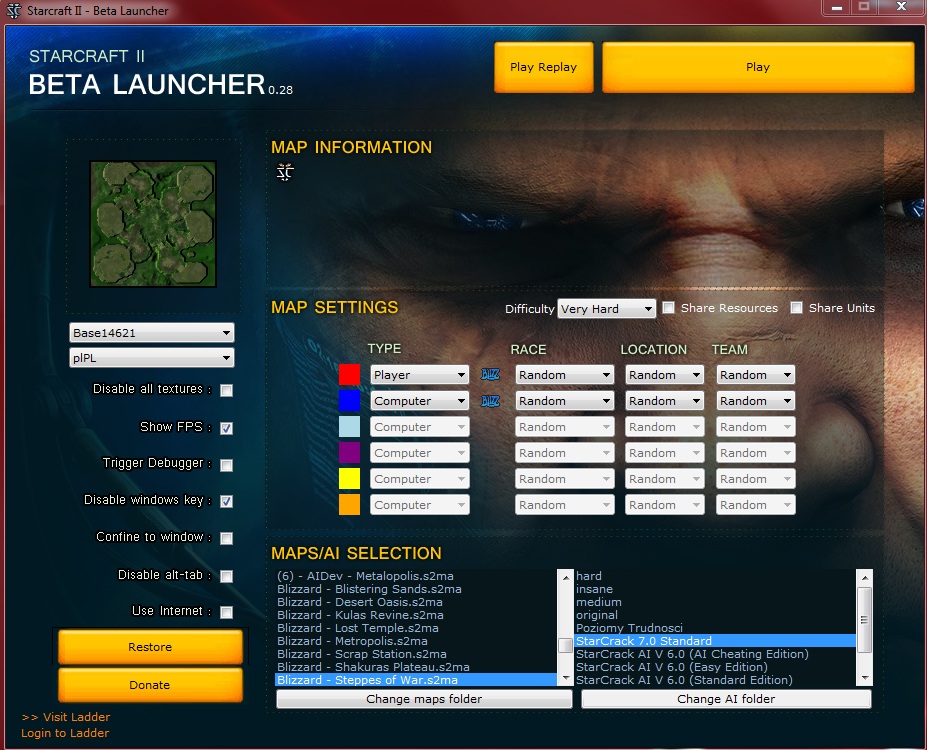927x750 pixels.
Task: Open the blue row Computer type dropdown
Action: (420, 401)
